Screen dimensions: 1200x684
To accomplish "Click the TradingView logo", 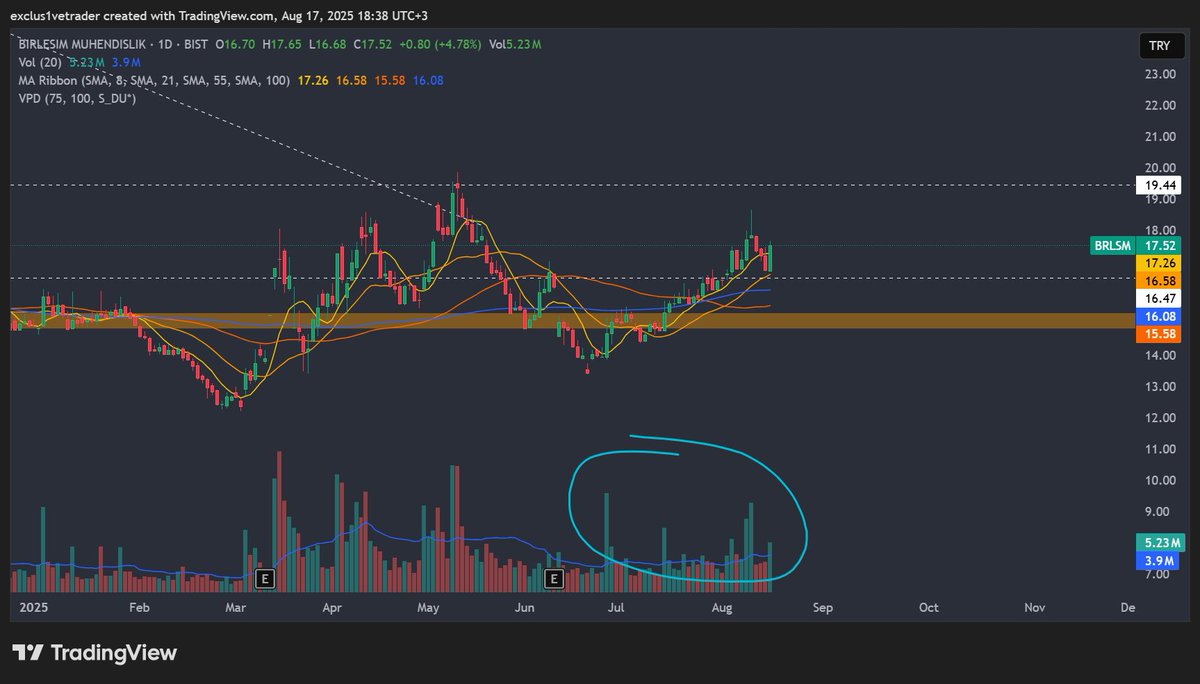I will [95, 653].
